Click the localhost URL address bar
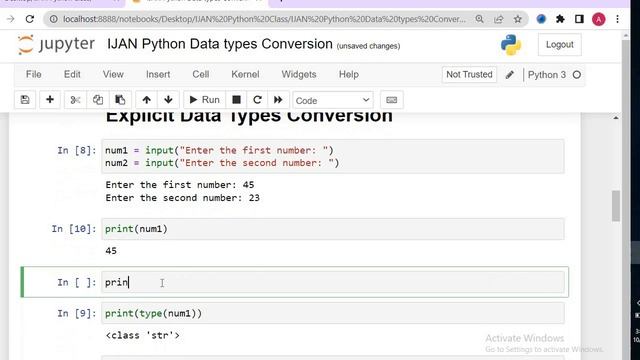640x360 pixels. [x=264, y=19]
